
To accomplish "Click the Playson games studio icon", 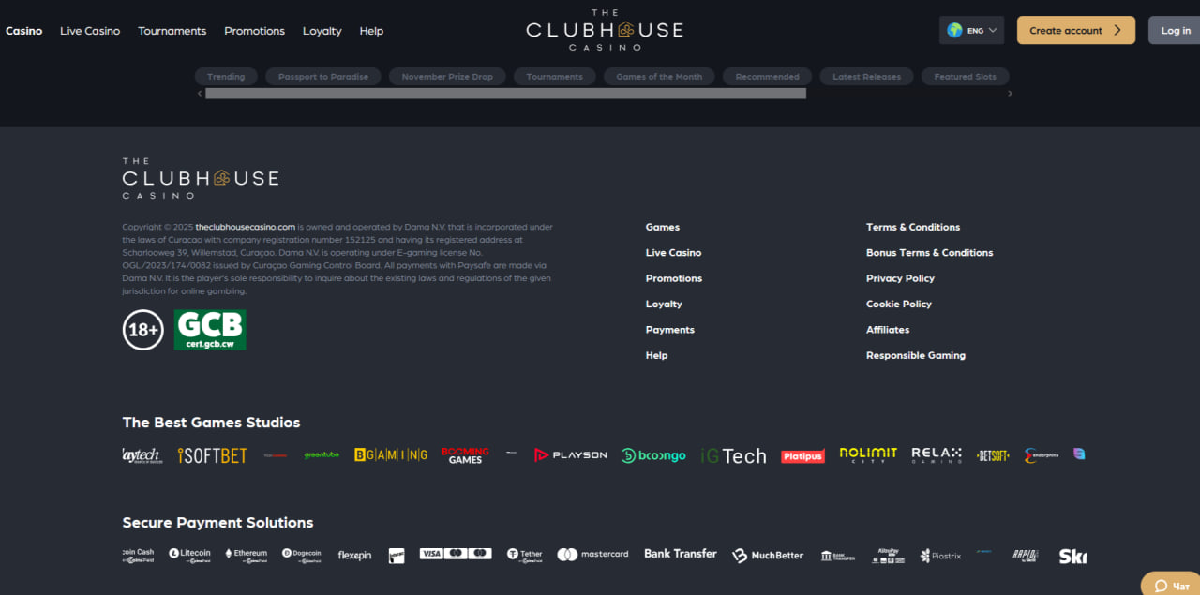I will [569, 454].
